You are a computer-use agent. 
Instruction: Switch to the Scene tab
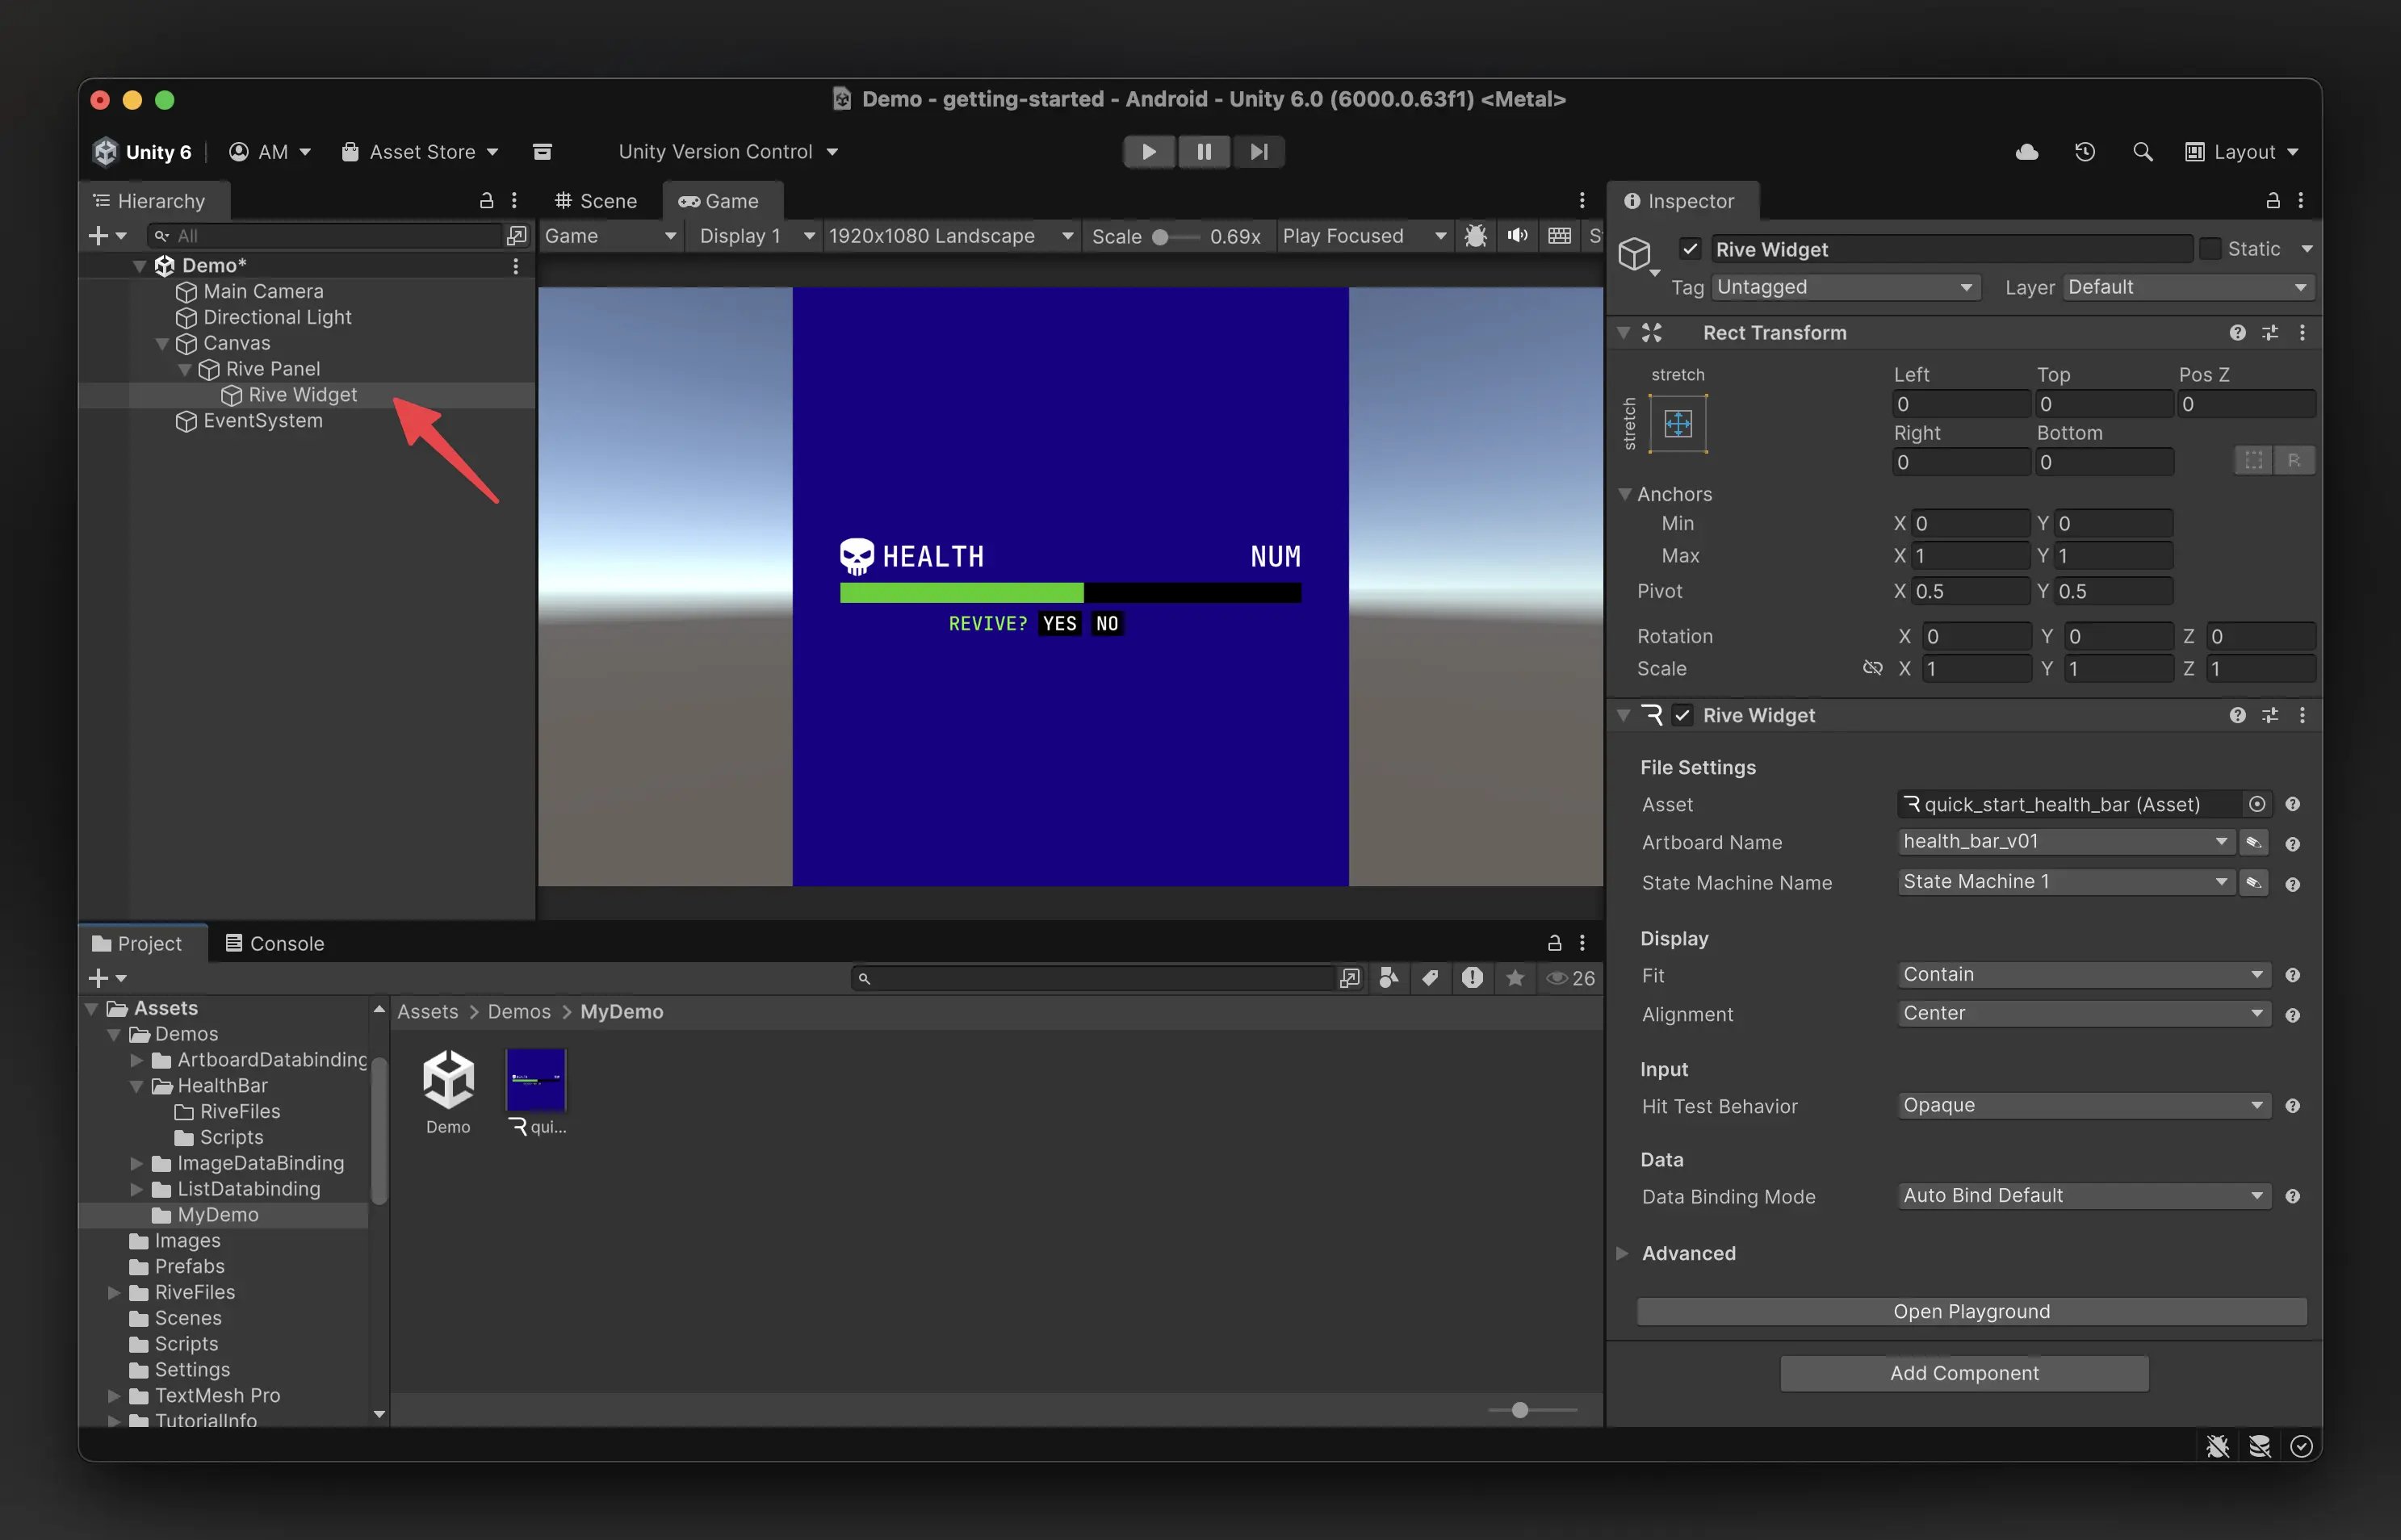pyautogui.click(x=596, y=201)
